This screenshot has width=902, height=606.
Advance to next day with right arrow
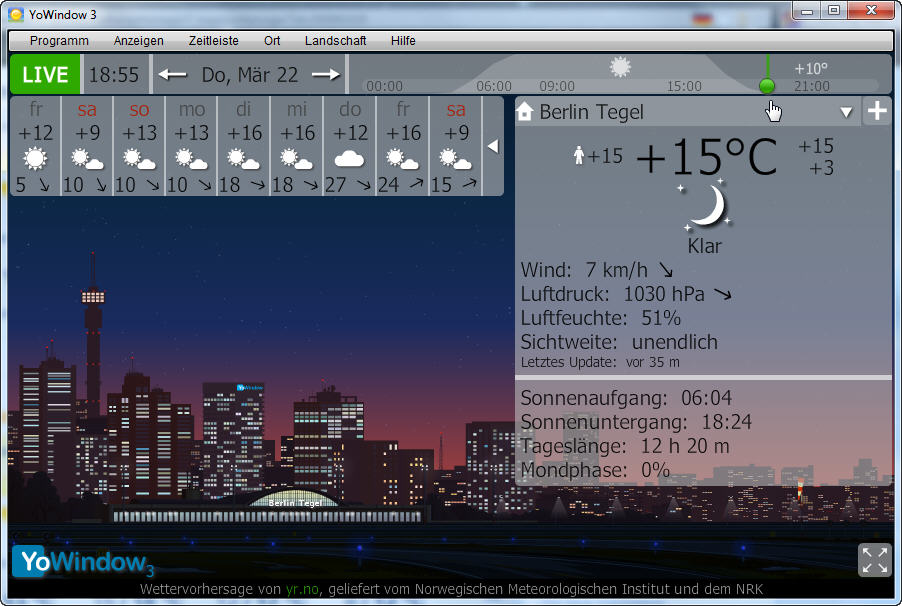click(326, 75)
